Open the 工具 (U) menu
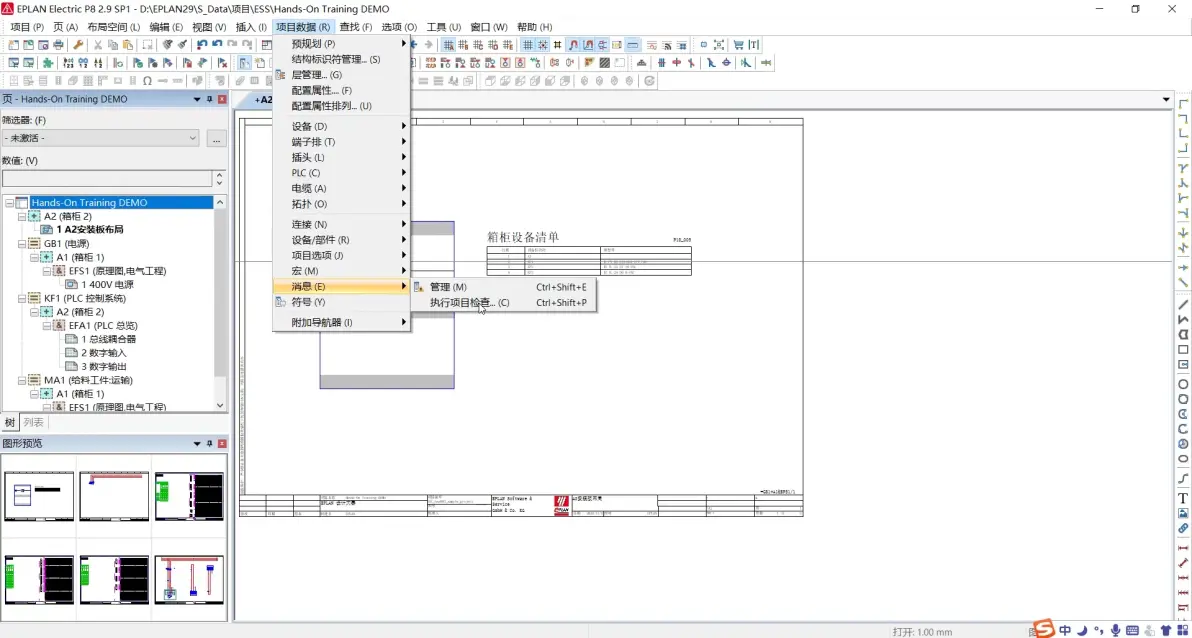This screenshot has height=638, width=1192. 443,27
